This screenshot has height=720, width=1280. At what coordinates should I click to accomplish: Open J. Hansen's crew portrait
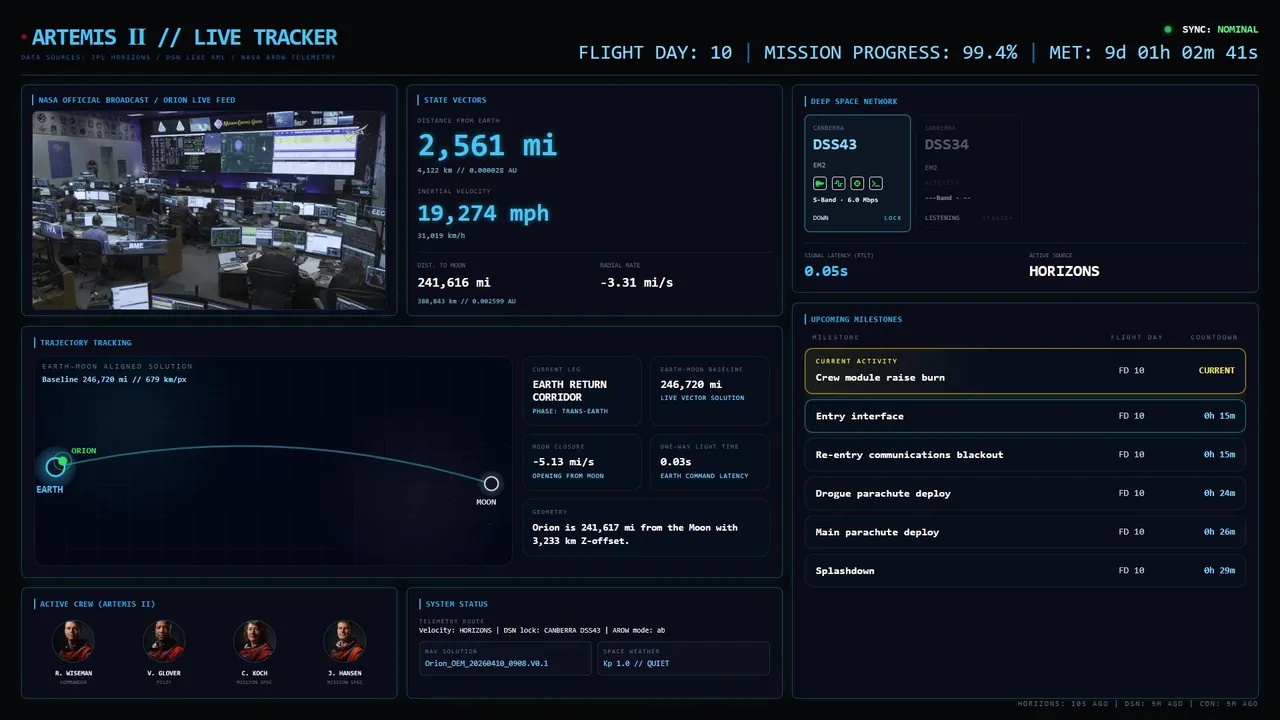click(344, 641)
